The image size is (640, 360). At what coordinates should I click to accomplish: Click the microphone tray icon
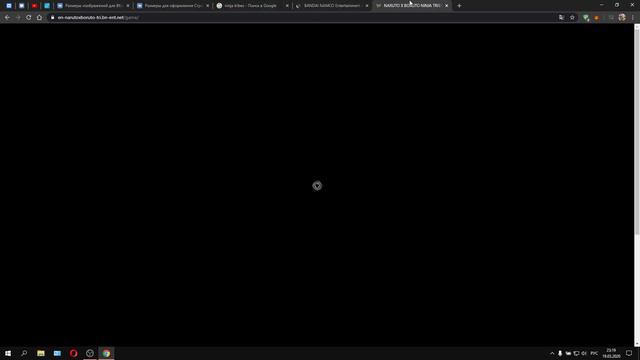tap(560, 353)
